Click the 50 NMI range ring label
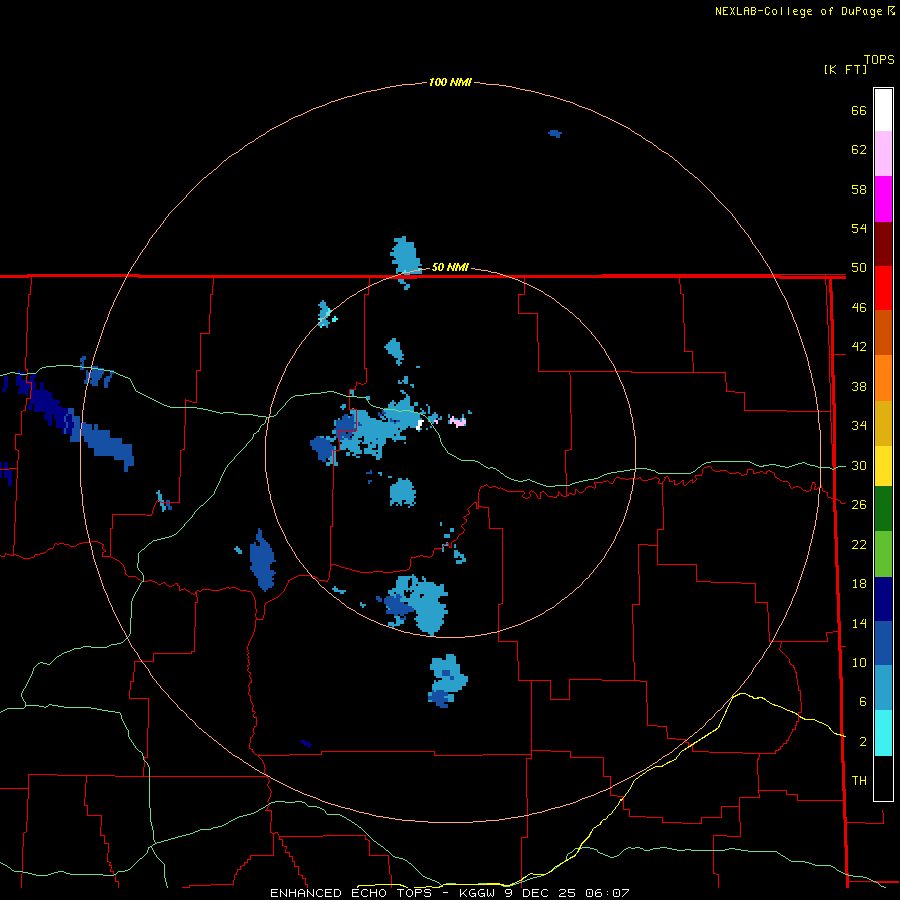The image size is (900, 900). 449,267
